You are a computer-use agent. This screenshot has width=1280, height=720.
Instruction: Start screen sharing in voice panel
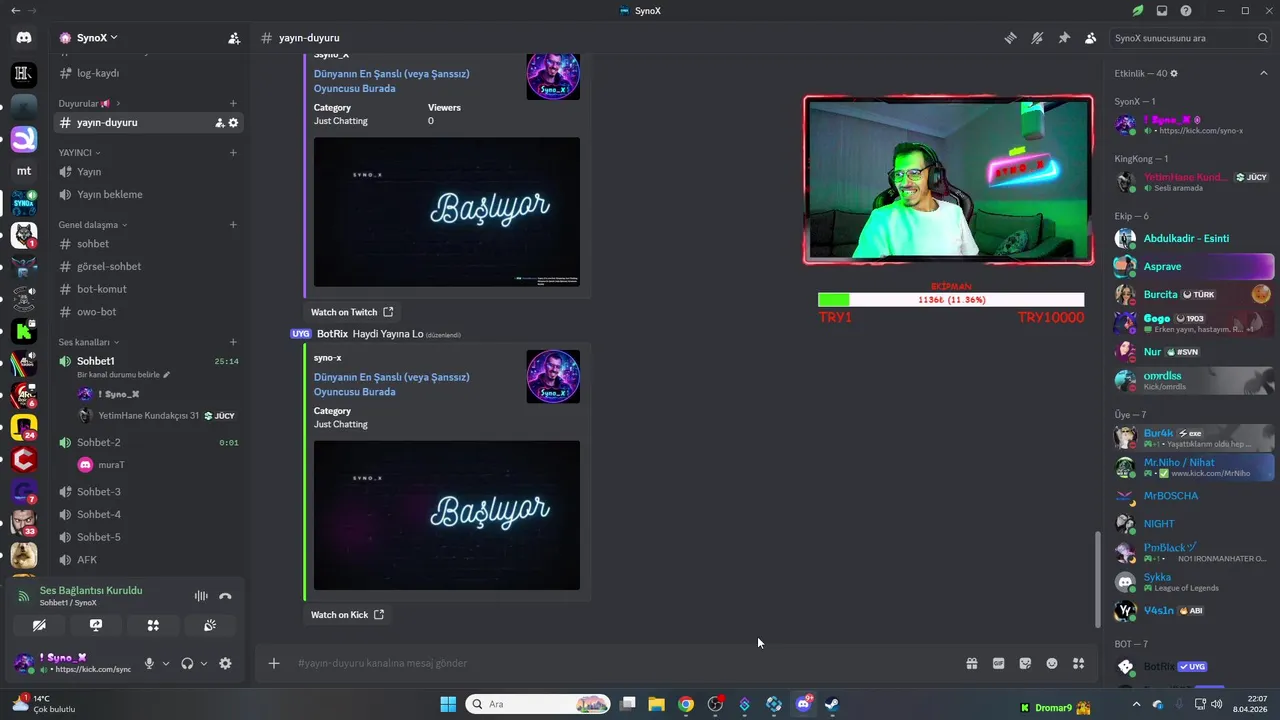[x=96, y=625]
